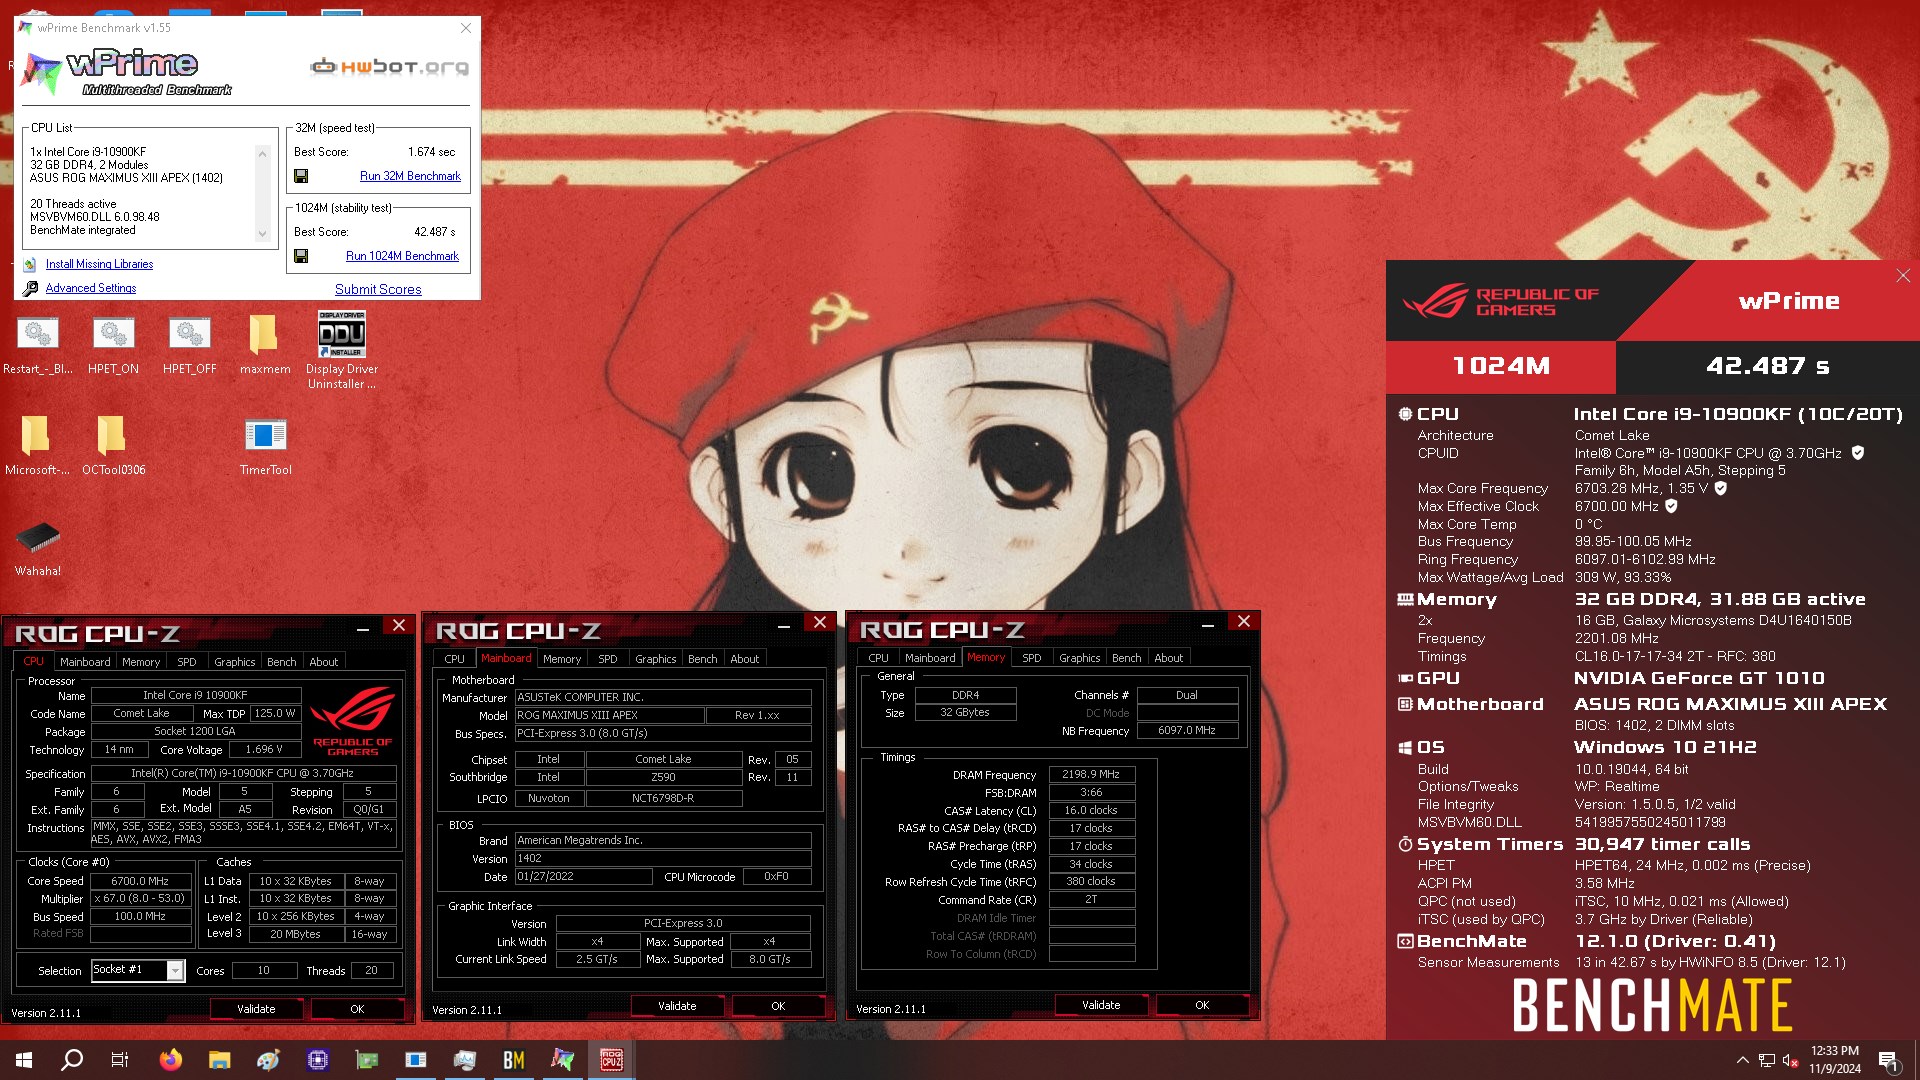Open the notification center icon

click(x=1889, y=1060)
